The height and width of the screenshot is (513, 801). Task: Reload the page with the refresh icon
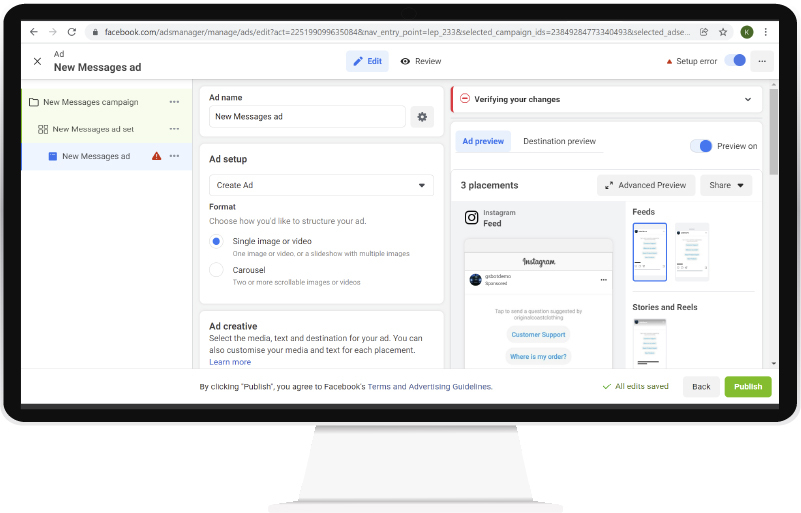(x=72, y=32)
